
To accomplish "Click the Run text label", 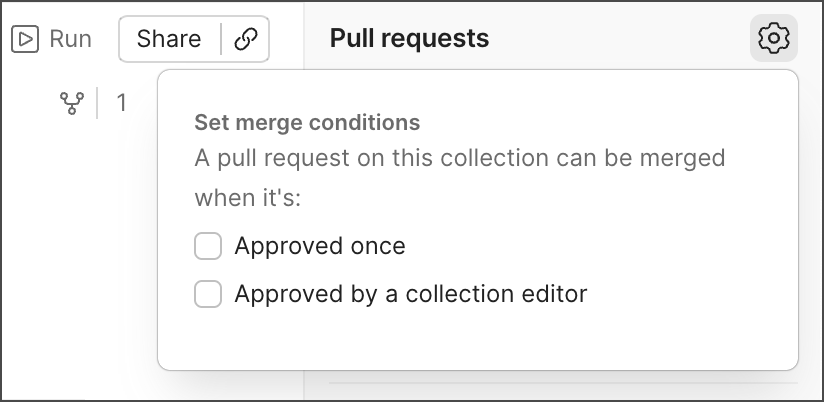I will click(70, 39).
